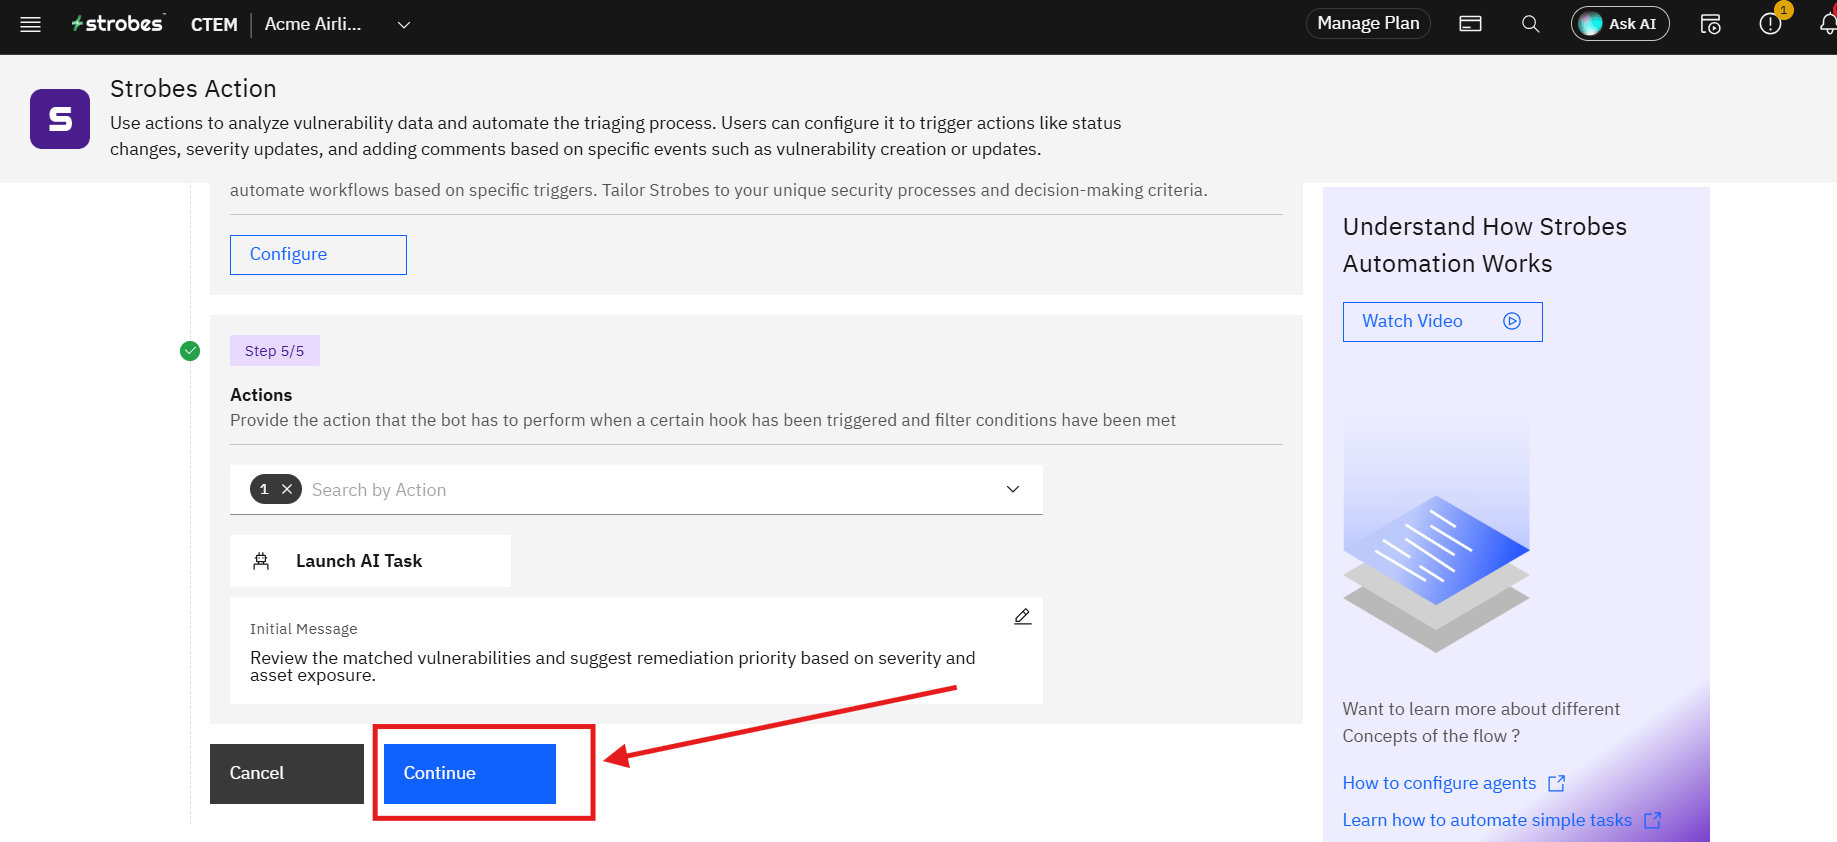Open the alert circle icon with badge
Image resolution: width=1837 pixels, height=842 pixels.
(x=1770, y=24)
